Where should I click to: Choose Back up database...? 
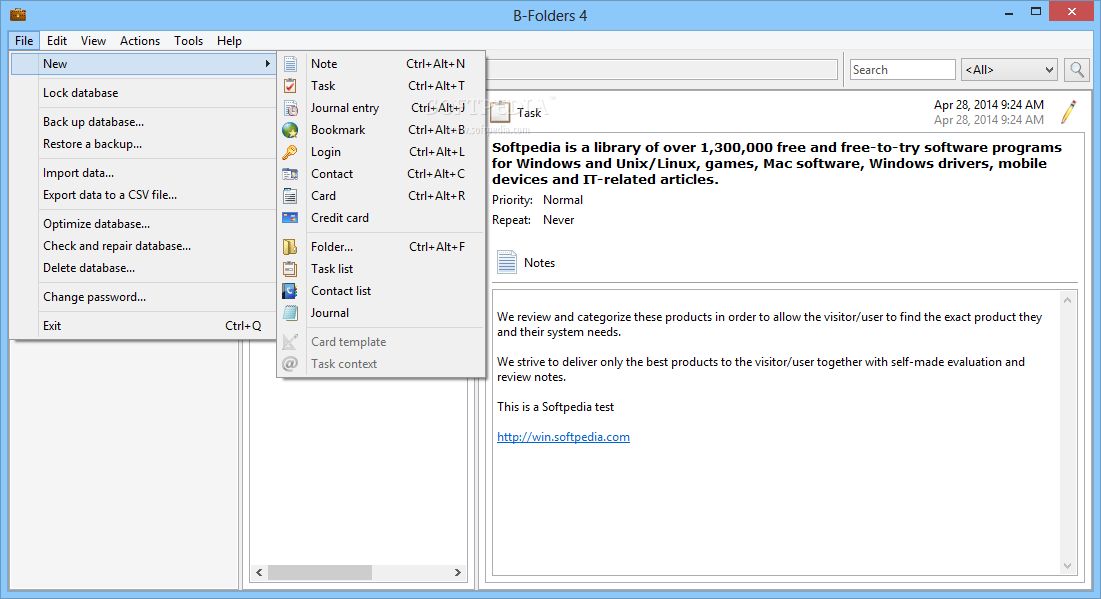143,122
